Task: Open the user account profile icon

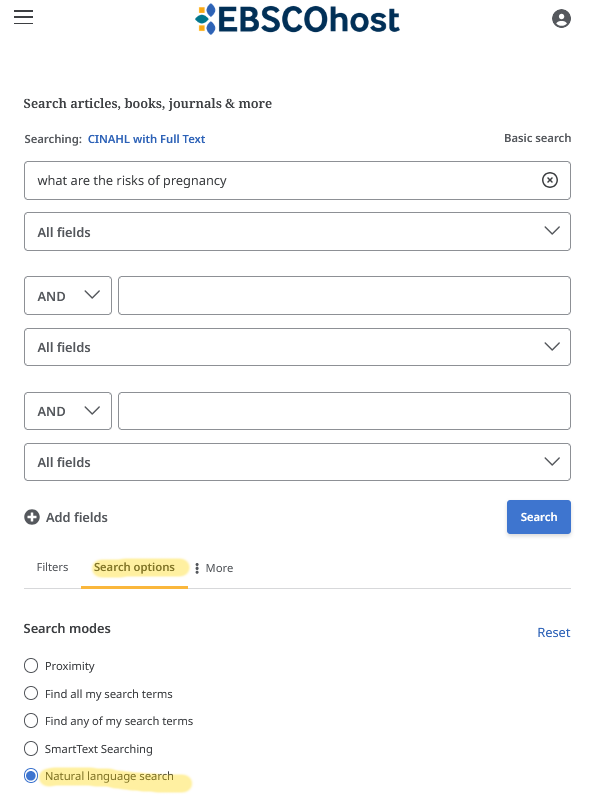Action: [561, 19]
